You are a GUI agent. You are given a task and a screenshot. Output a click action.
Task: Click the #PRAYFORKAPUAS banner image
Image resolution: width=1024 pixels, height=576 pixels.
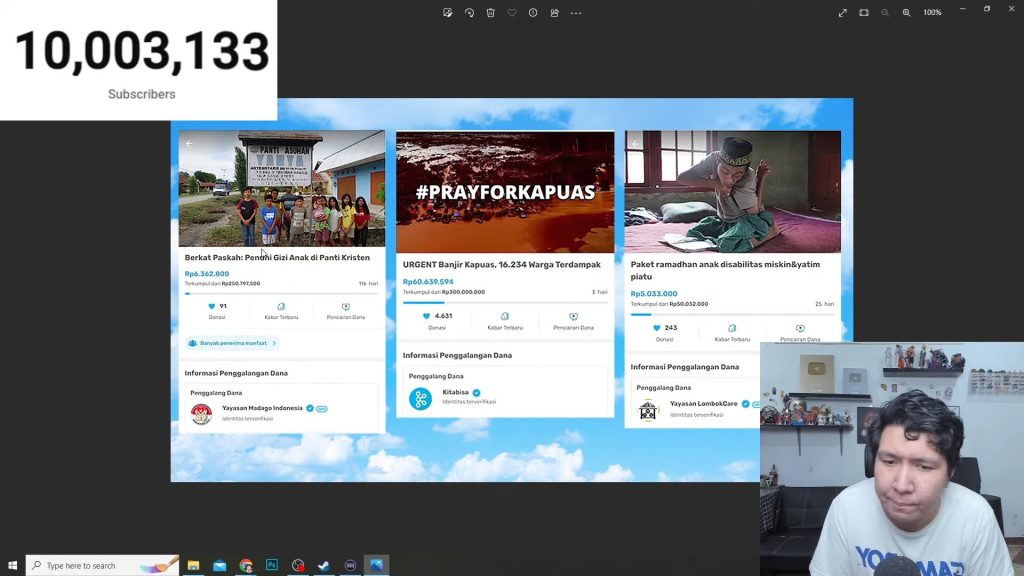point(505,192)
